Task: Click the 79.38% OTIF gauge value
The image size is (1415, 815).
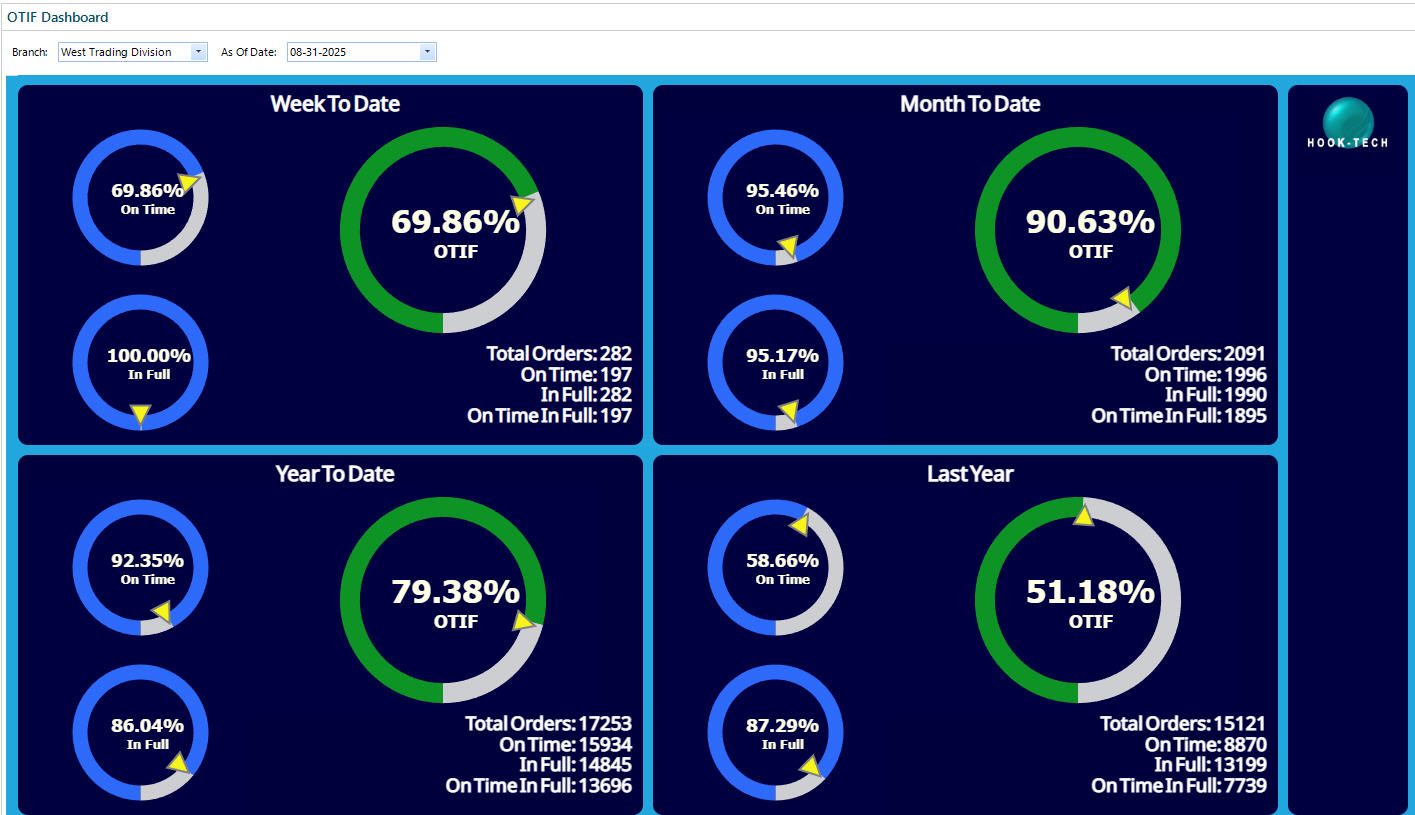Action: [x=455, y=592]
